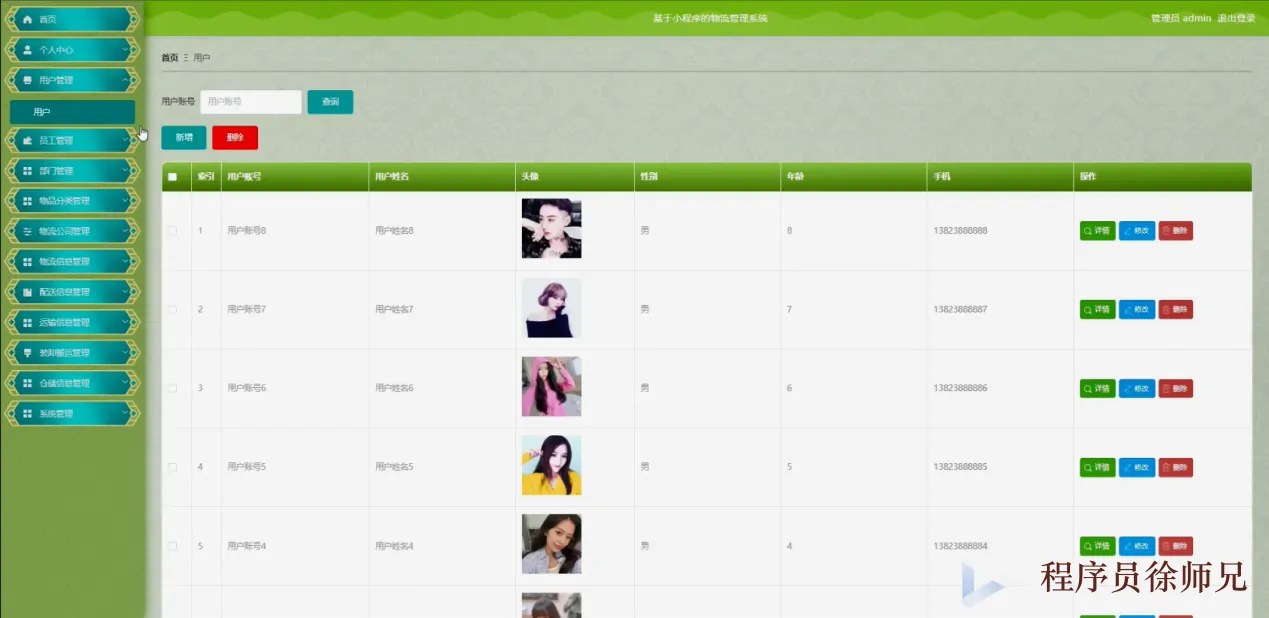
Task: Click the icon beside 物流公司管理
Action: pyautogui.click(x=28, y=232)
